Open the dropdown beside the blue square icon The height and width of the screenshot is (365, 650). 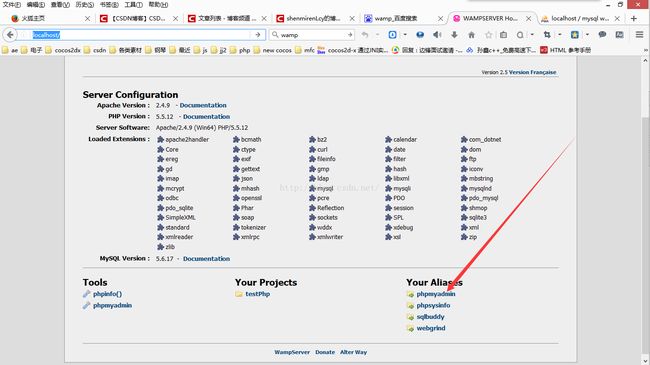coord(405,35)
